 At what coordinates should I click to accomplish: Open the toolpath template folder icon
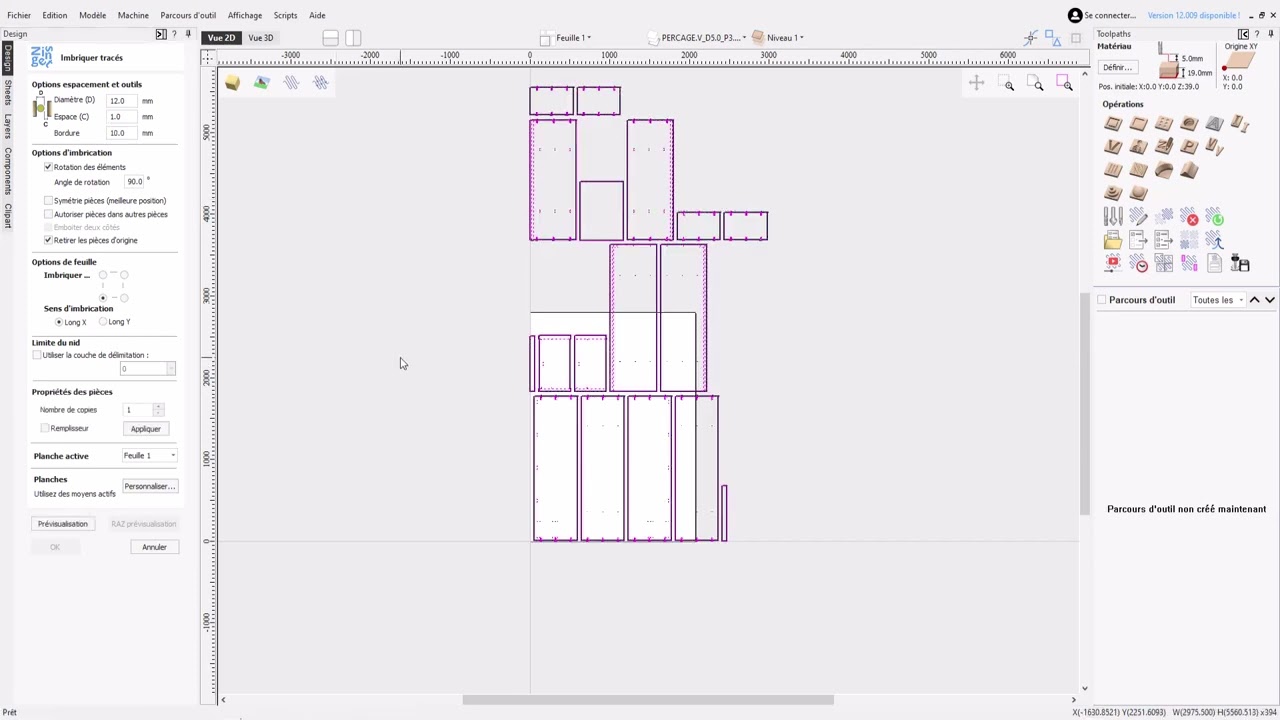coord(1113,240)
